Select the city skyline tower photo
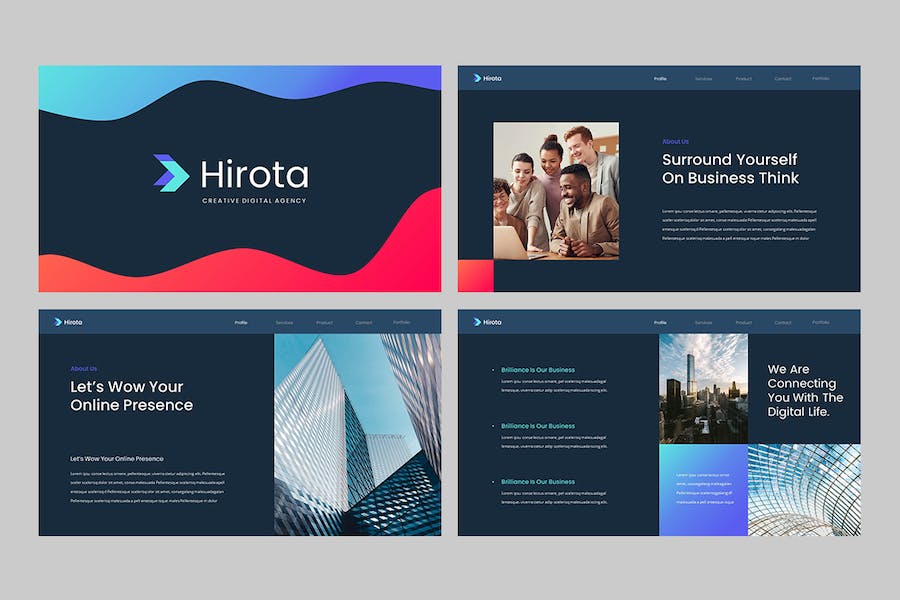 click(x=703, y=388)
